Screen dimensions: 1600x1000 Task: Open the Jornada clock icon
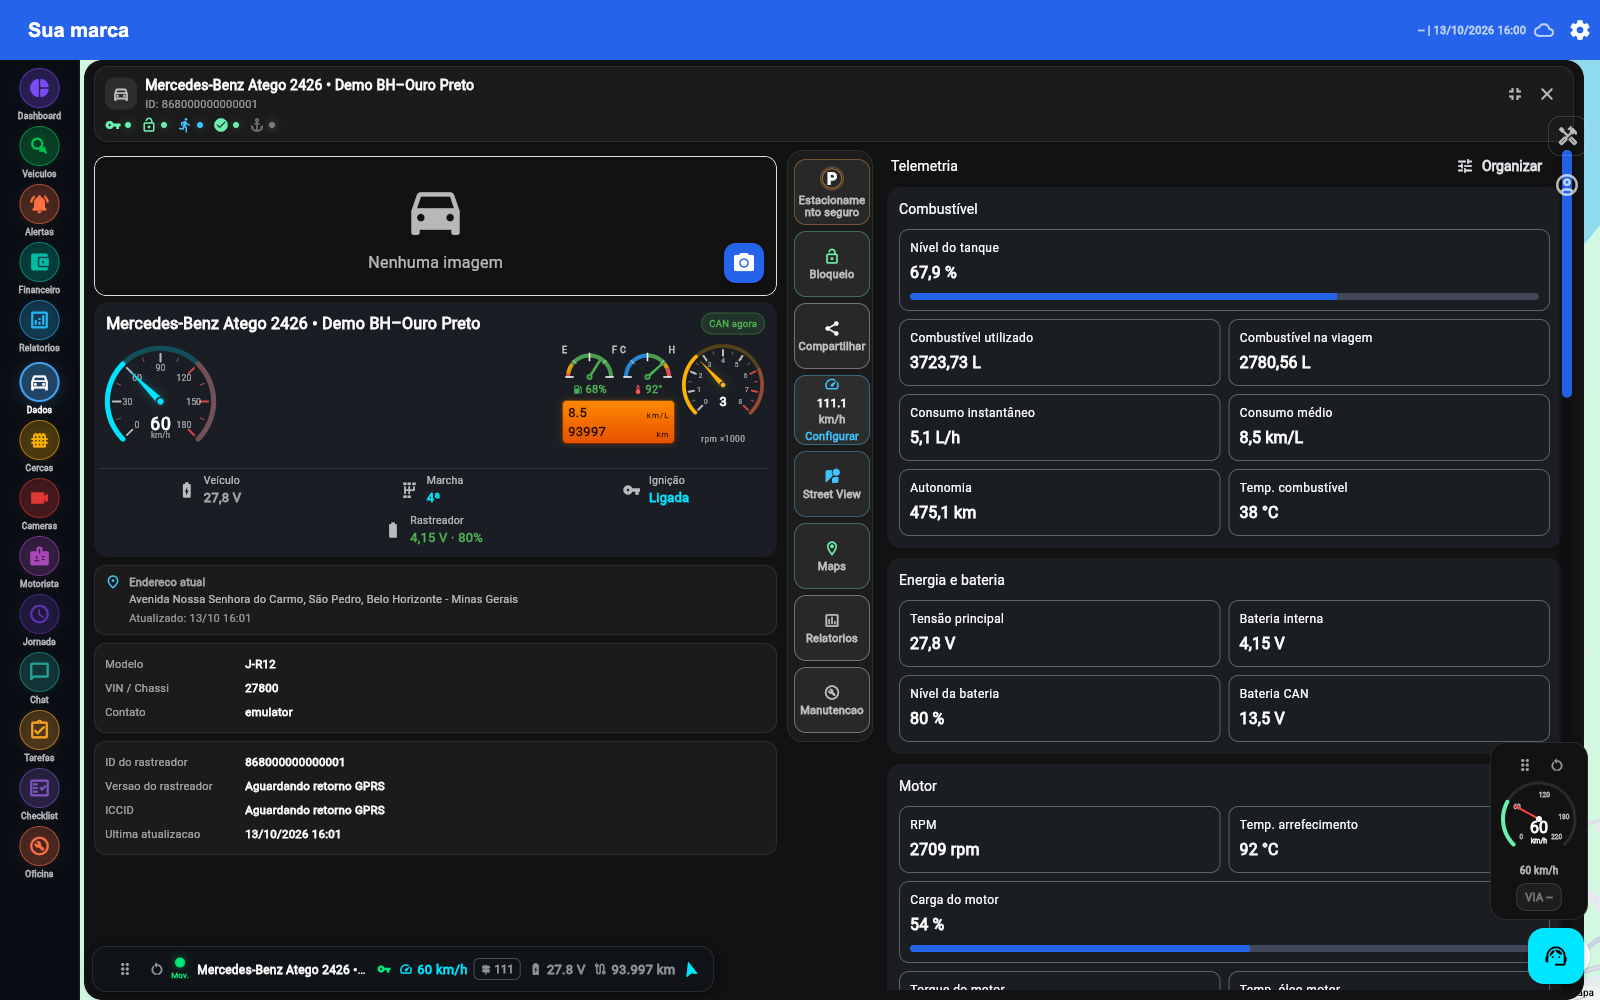tap(39, 614)
